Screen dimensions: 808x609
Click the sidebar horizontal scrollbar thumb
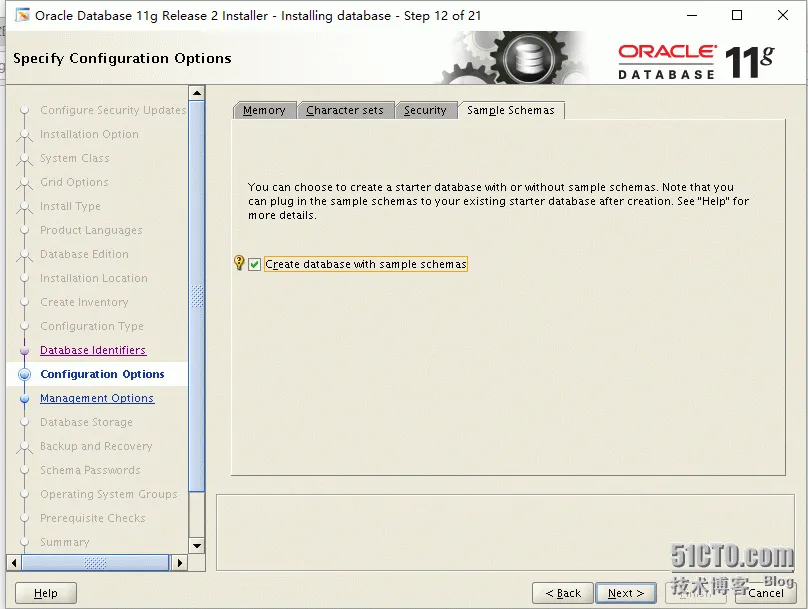[x=95, y=563]
